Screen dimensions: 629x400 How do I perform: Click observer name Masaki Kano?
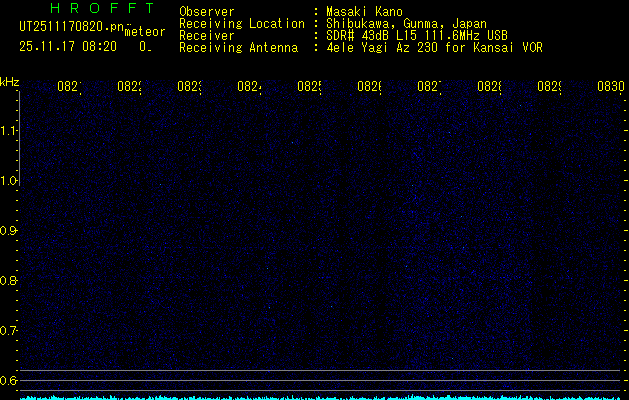pos(364,12)
